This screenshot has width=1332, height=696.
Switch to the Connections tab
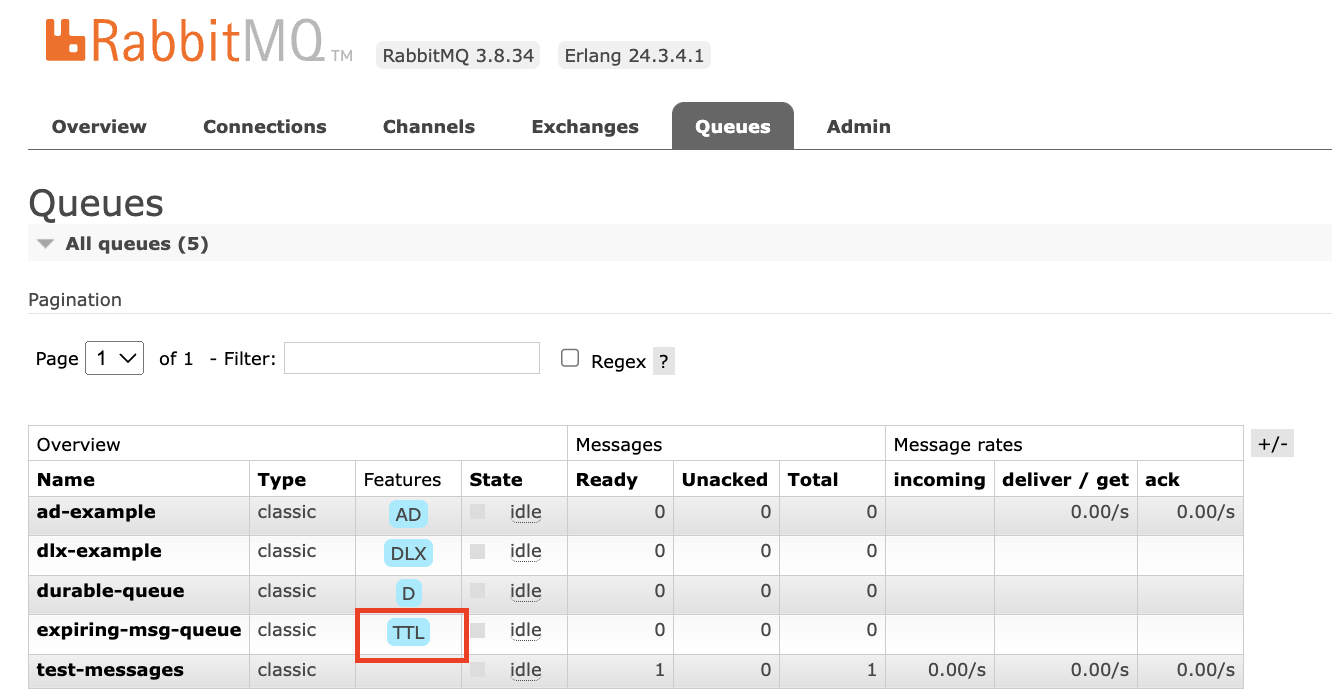click(265, 127)
